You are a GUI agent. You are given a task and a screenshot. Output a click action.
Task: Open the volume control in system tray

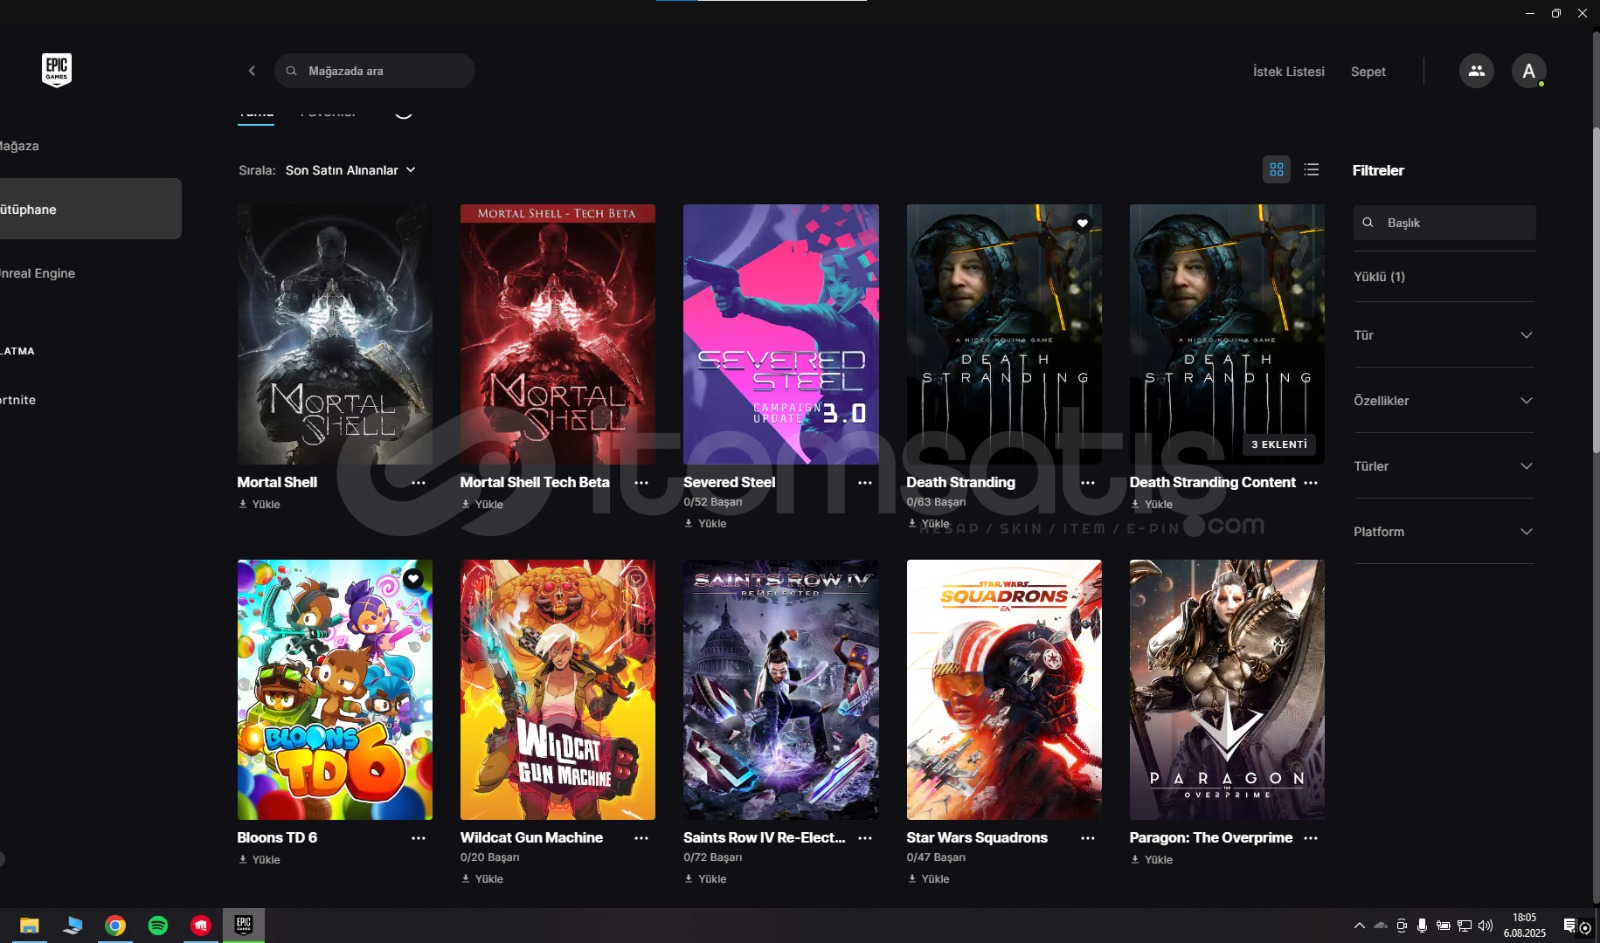tap(1485, 926)
